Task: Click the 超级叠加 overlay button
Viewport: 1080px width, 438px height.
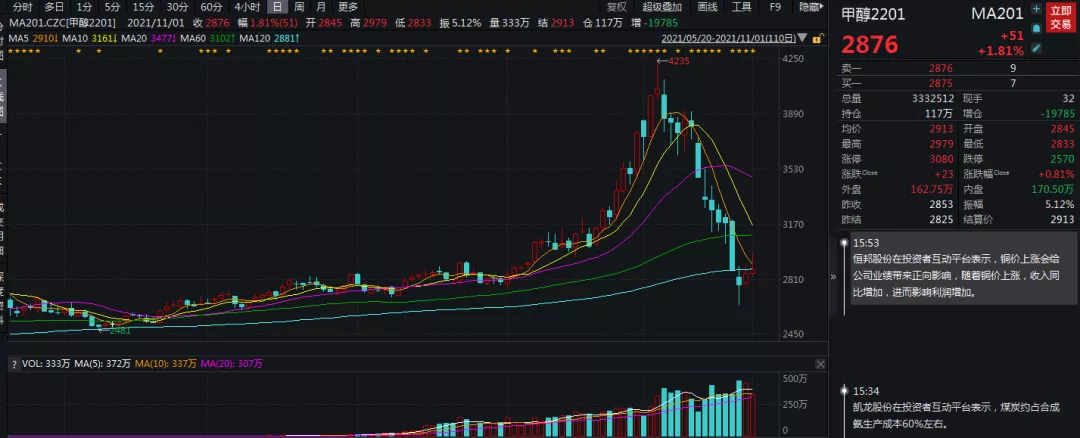Action: tap(661, 8)
